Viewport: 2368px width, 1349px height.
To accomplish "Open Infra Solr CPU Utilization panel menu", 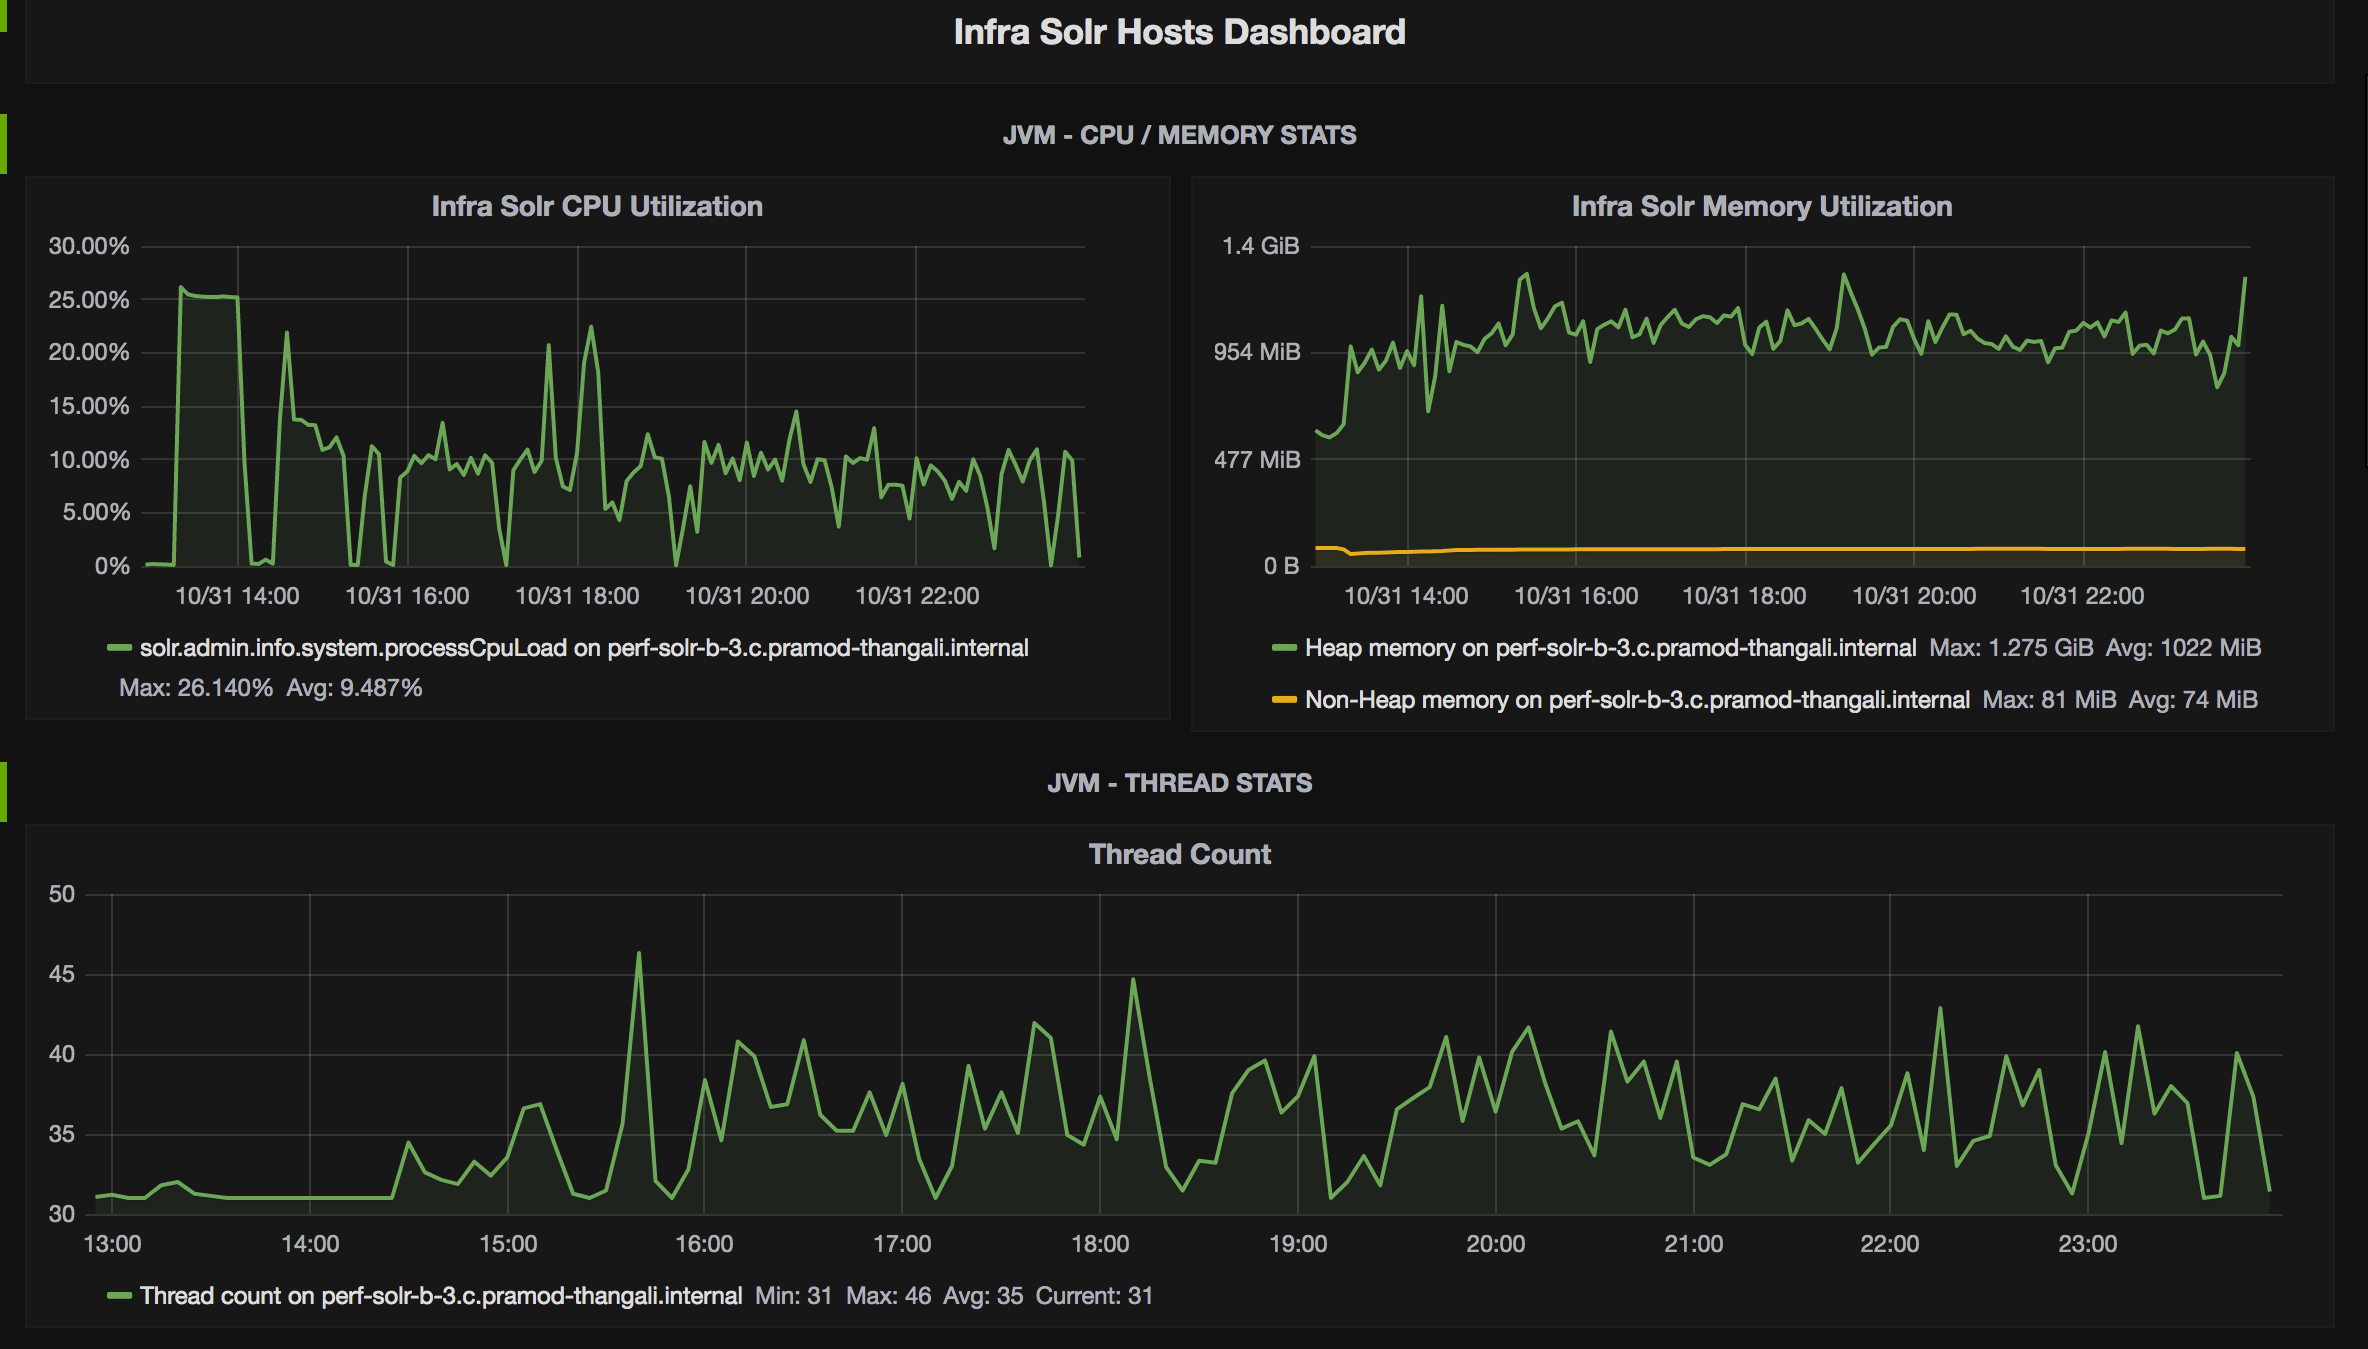I will 597,206.
